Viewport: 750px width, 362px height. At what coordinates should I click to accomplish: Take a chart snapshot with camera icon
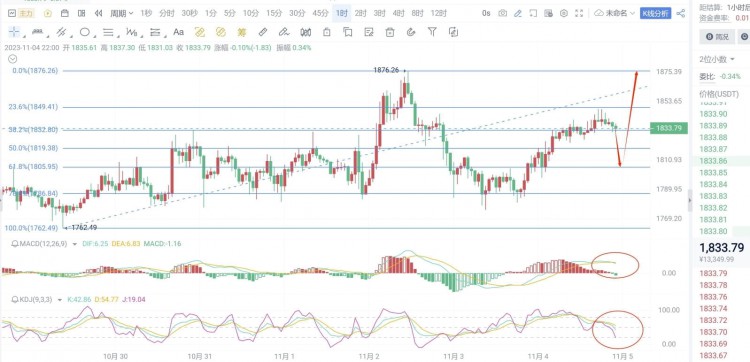coord(502,13)
